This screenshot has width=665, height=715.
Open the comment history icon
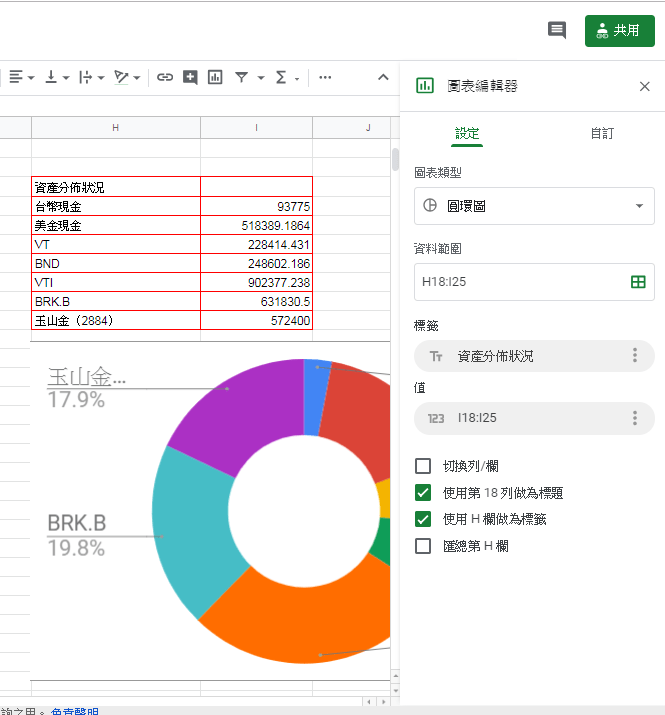556,31
